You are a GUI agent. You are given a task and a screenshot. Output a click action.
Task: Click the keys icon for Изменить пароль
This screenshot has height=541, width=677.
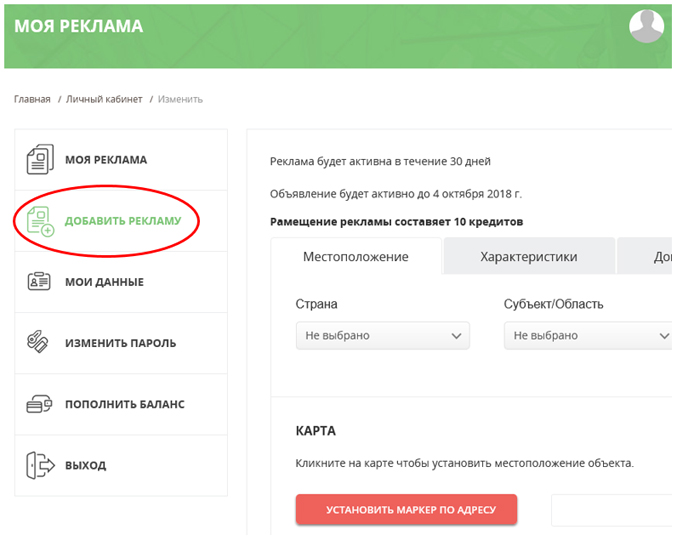click(39, 343)
